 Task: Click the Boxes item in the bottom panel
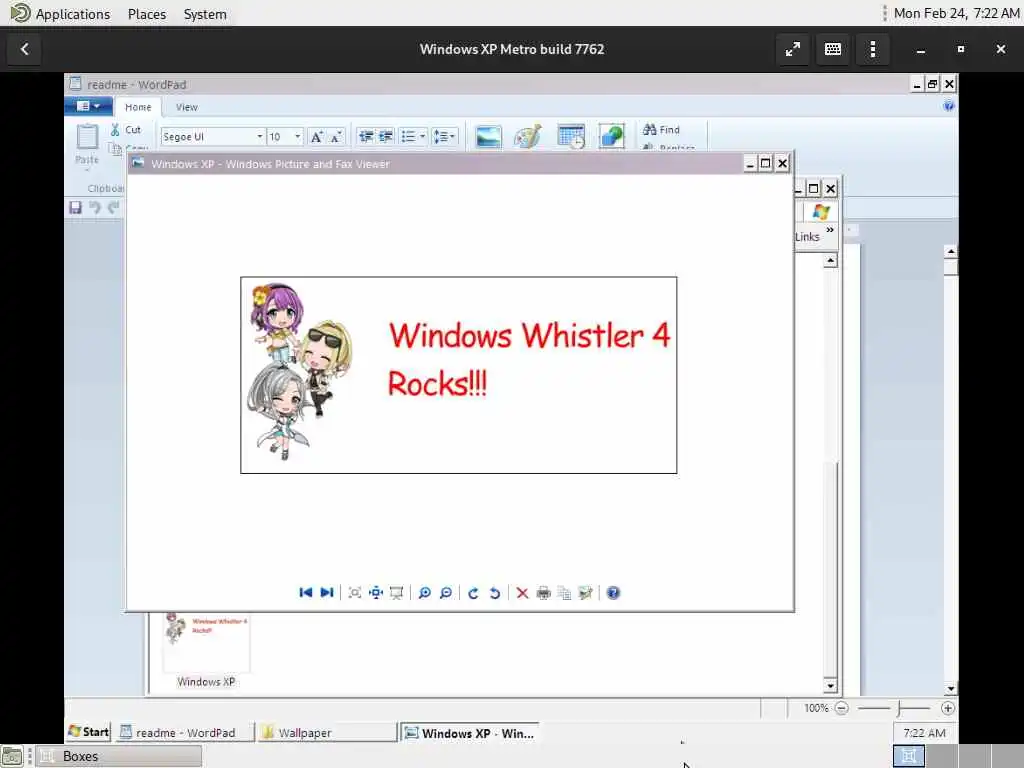(x=118, y=756)
